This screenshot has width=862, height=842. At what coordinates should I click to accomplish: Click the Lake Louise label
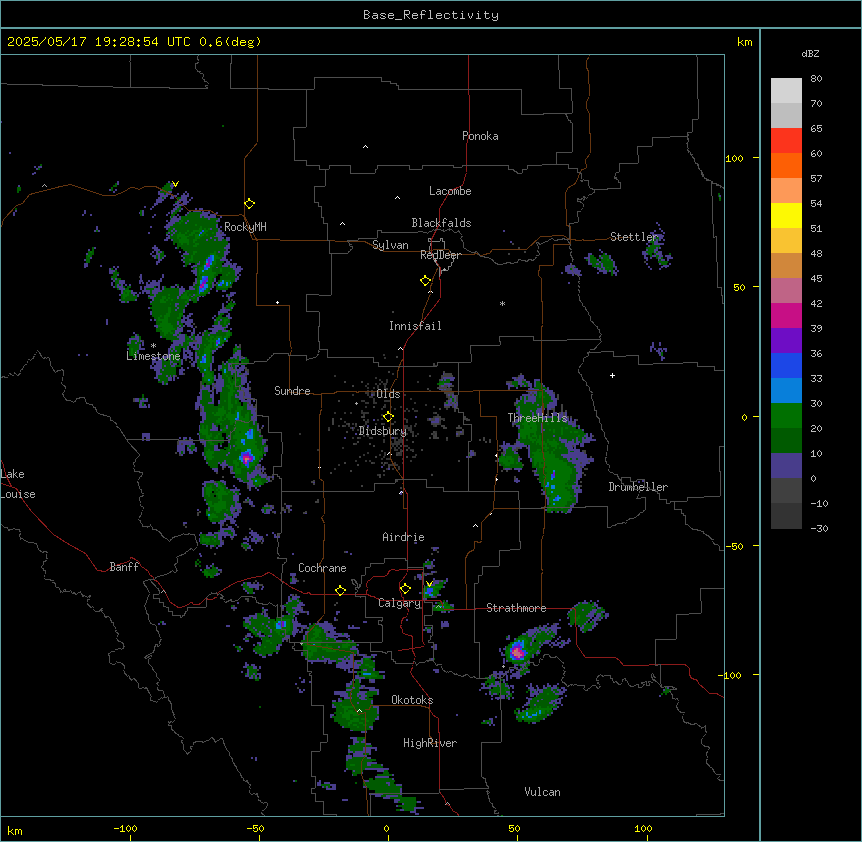(18, 484)
